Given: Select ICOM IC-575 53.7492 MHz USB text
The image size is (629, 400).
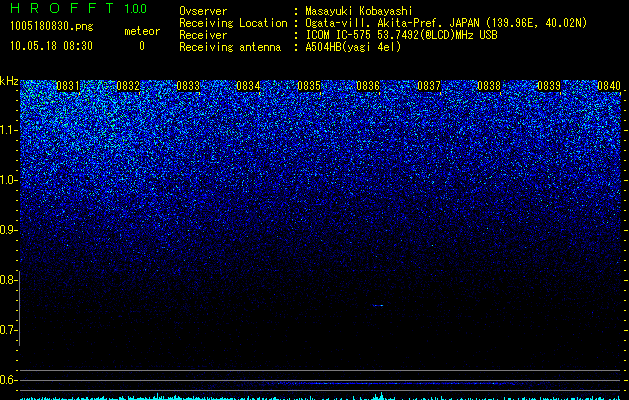Looking at the screenshot, I should (x=401, y=35).
